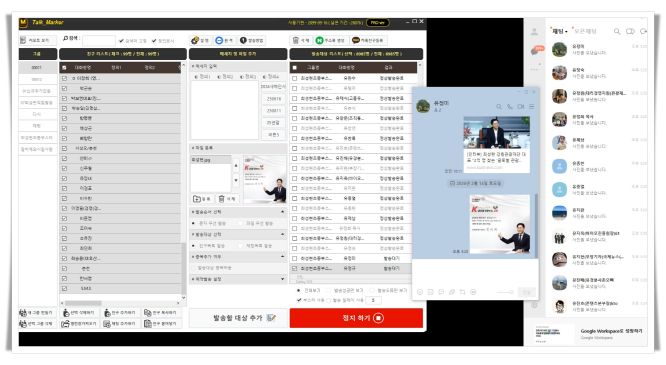Select the 파일 우선 발송 radio option
The image size is (666, 365).
pyautogui.click(x=256, y=223)
